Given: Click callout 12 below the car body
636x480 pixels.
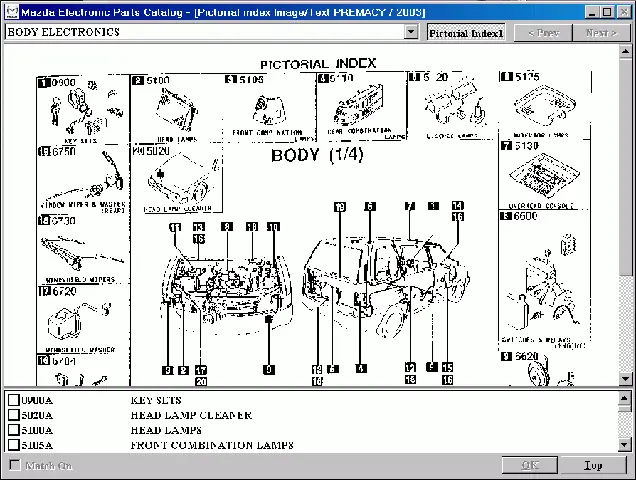Looking at the screenshot, I should click(410, 368).
